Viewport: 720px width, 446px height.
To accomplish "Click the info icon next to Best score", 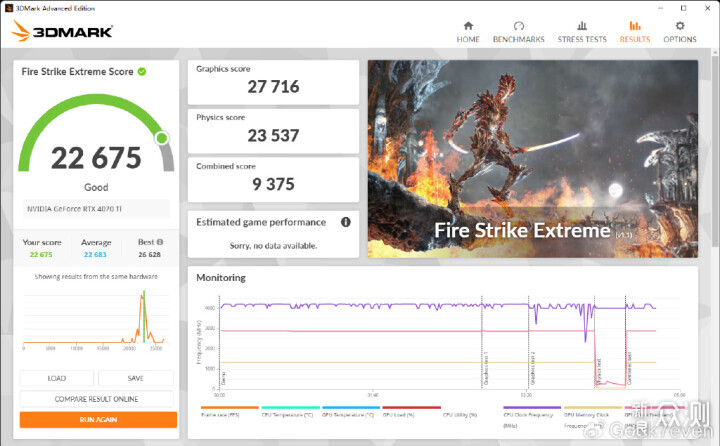I will coord(160,242).
